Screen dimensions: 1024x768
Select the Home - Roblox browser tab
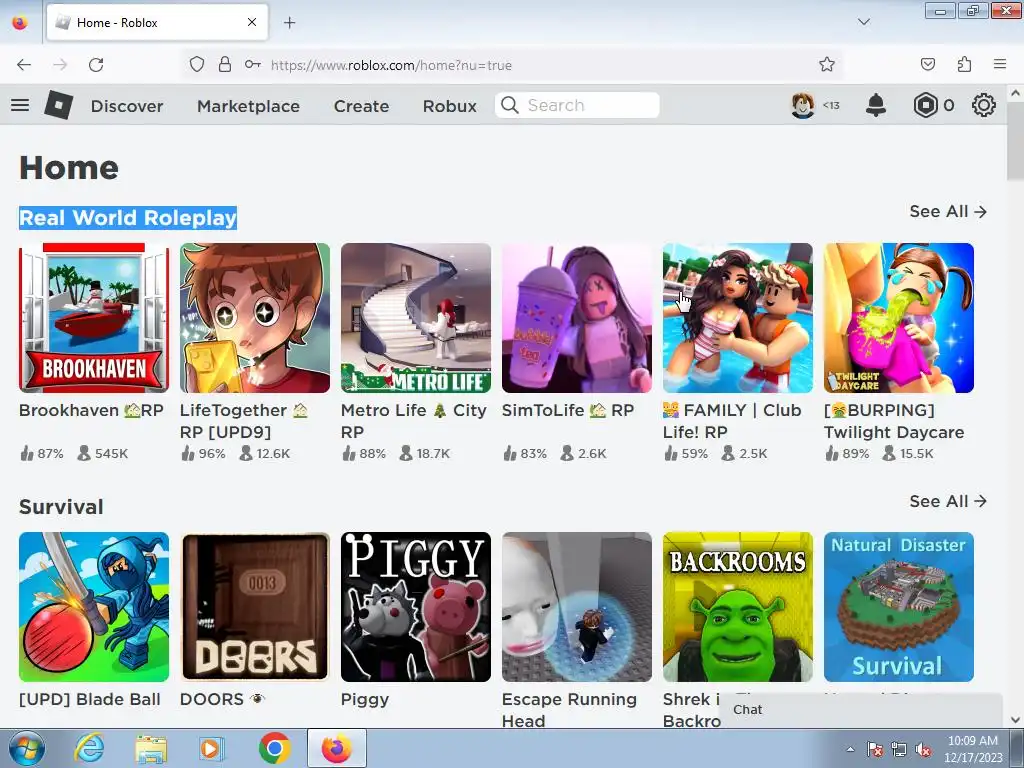click(x=157, y=23)
